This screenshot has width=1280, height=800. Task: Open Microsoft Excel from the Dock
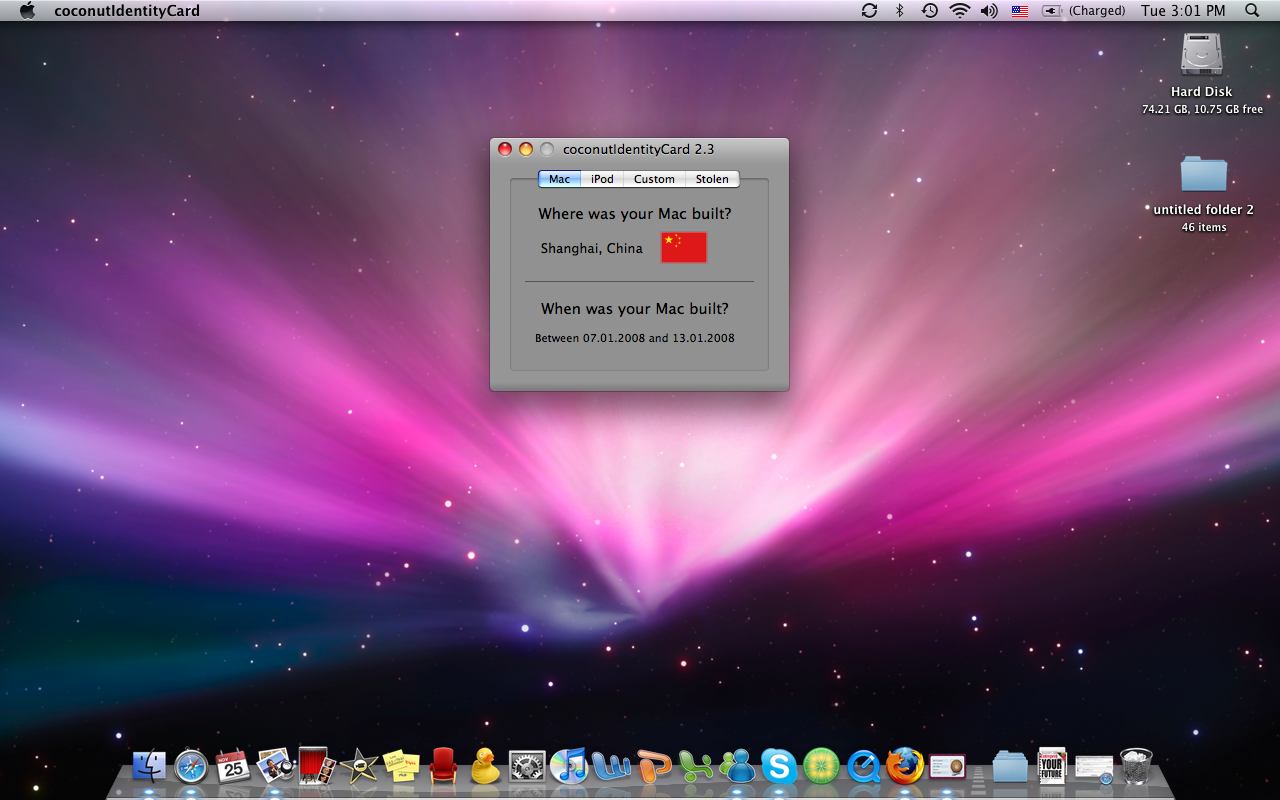[695, 766]
